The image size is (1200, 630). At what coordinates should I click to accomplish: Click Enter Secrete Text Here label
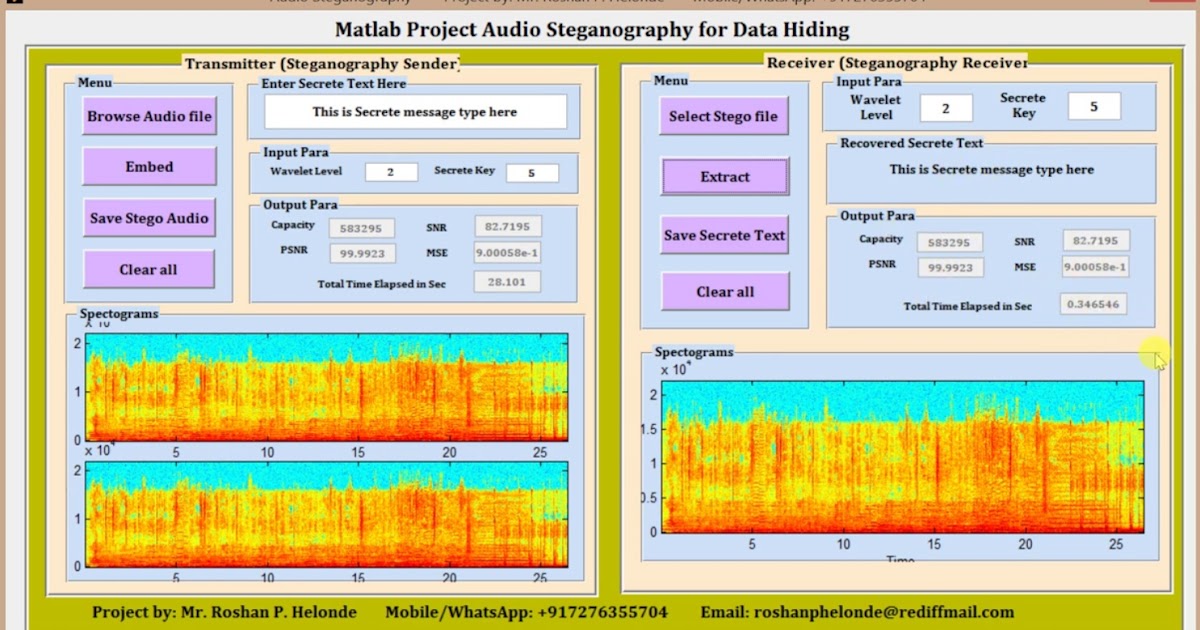(334, 84)
